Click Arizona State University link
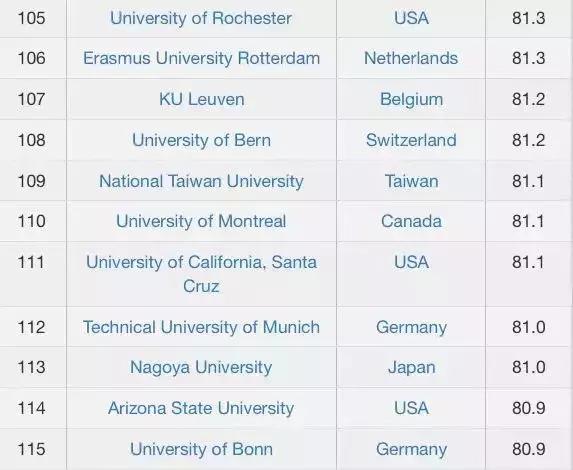 201,408
